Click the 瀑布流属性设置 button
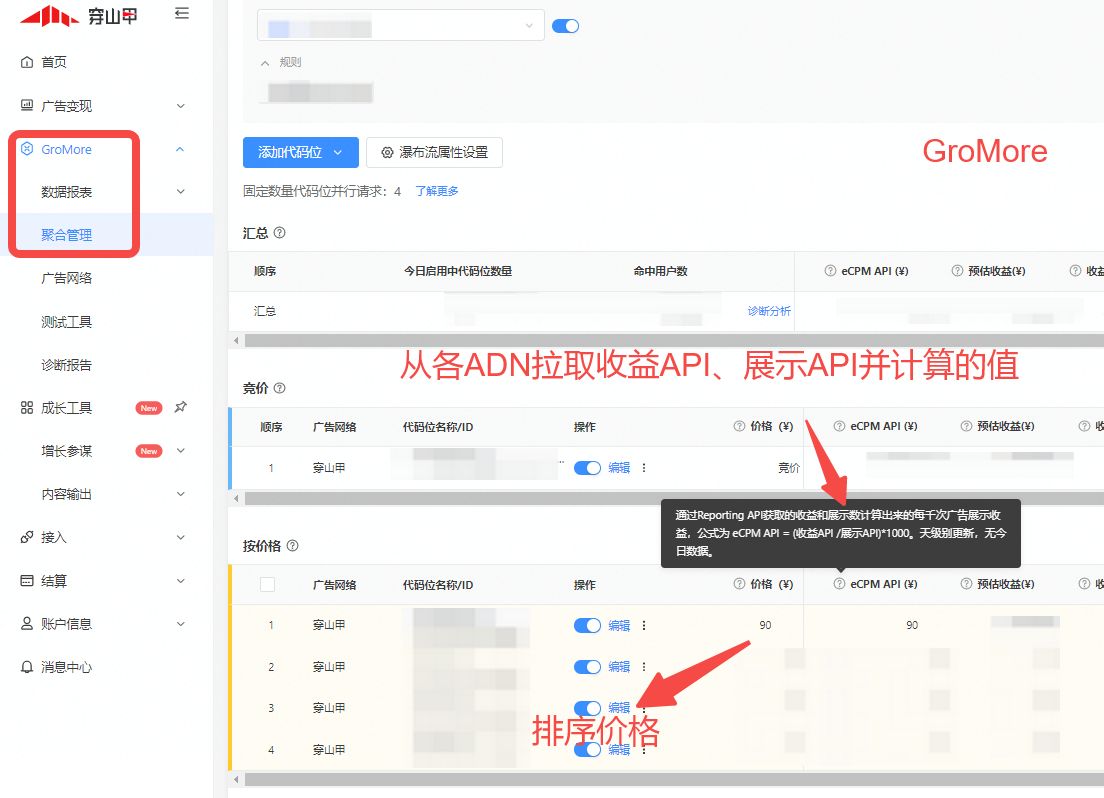The width and height of the screenshot is (1104, 798). (434, 152)
